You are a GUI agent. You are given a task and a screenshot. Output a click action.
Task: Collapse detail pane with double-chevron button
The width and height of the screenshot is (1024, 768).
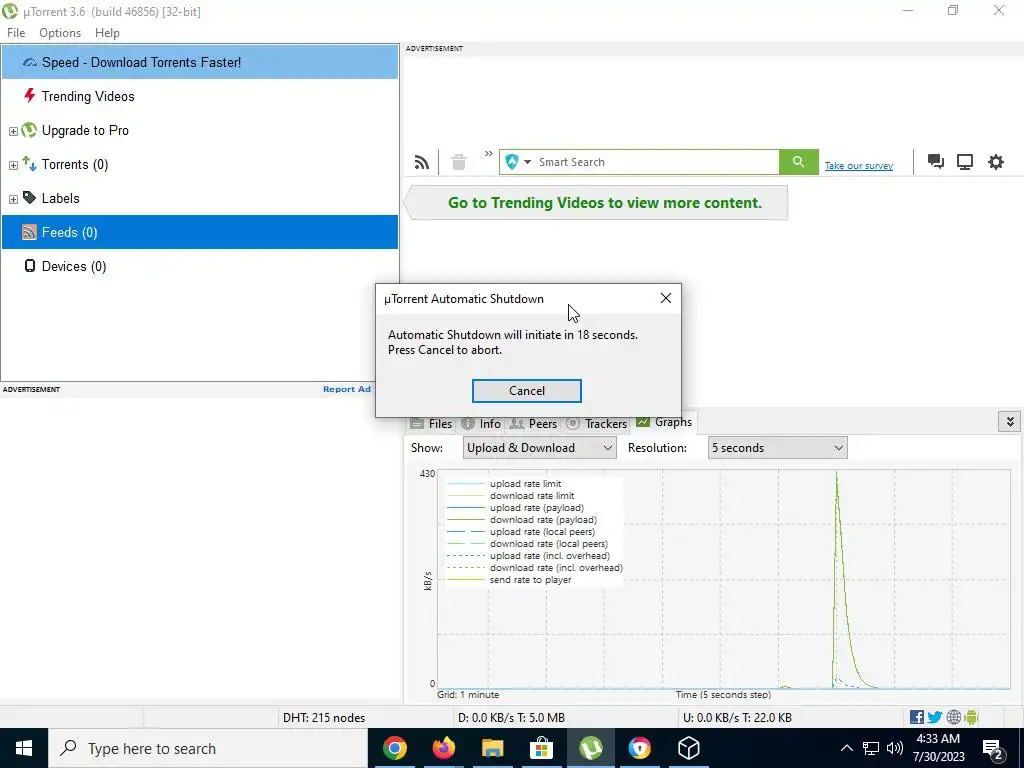(1010, 421)
